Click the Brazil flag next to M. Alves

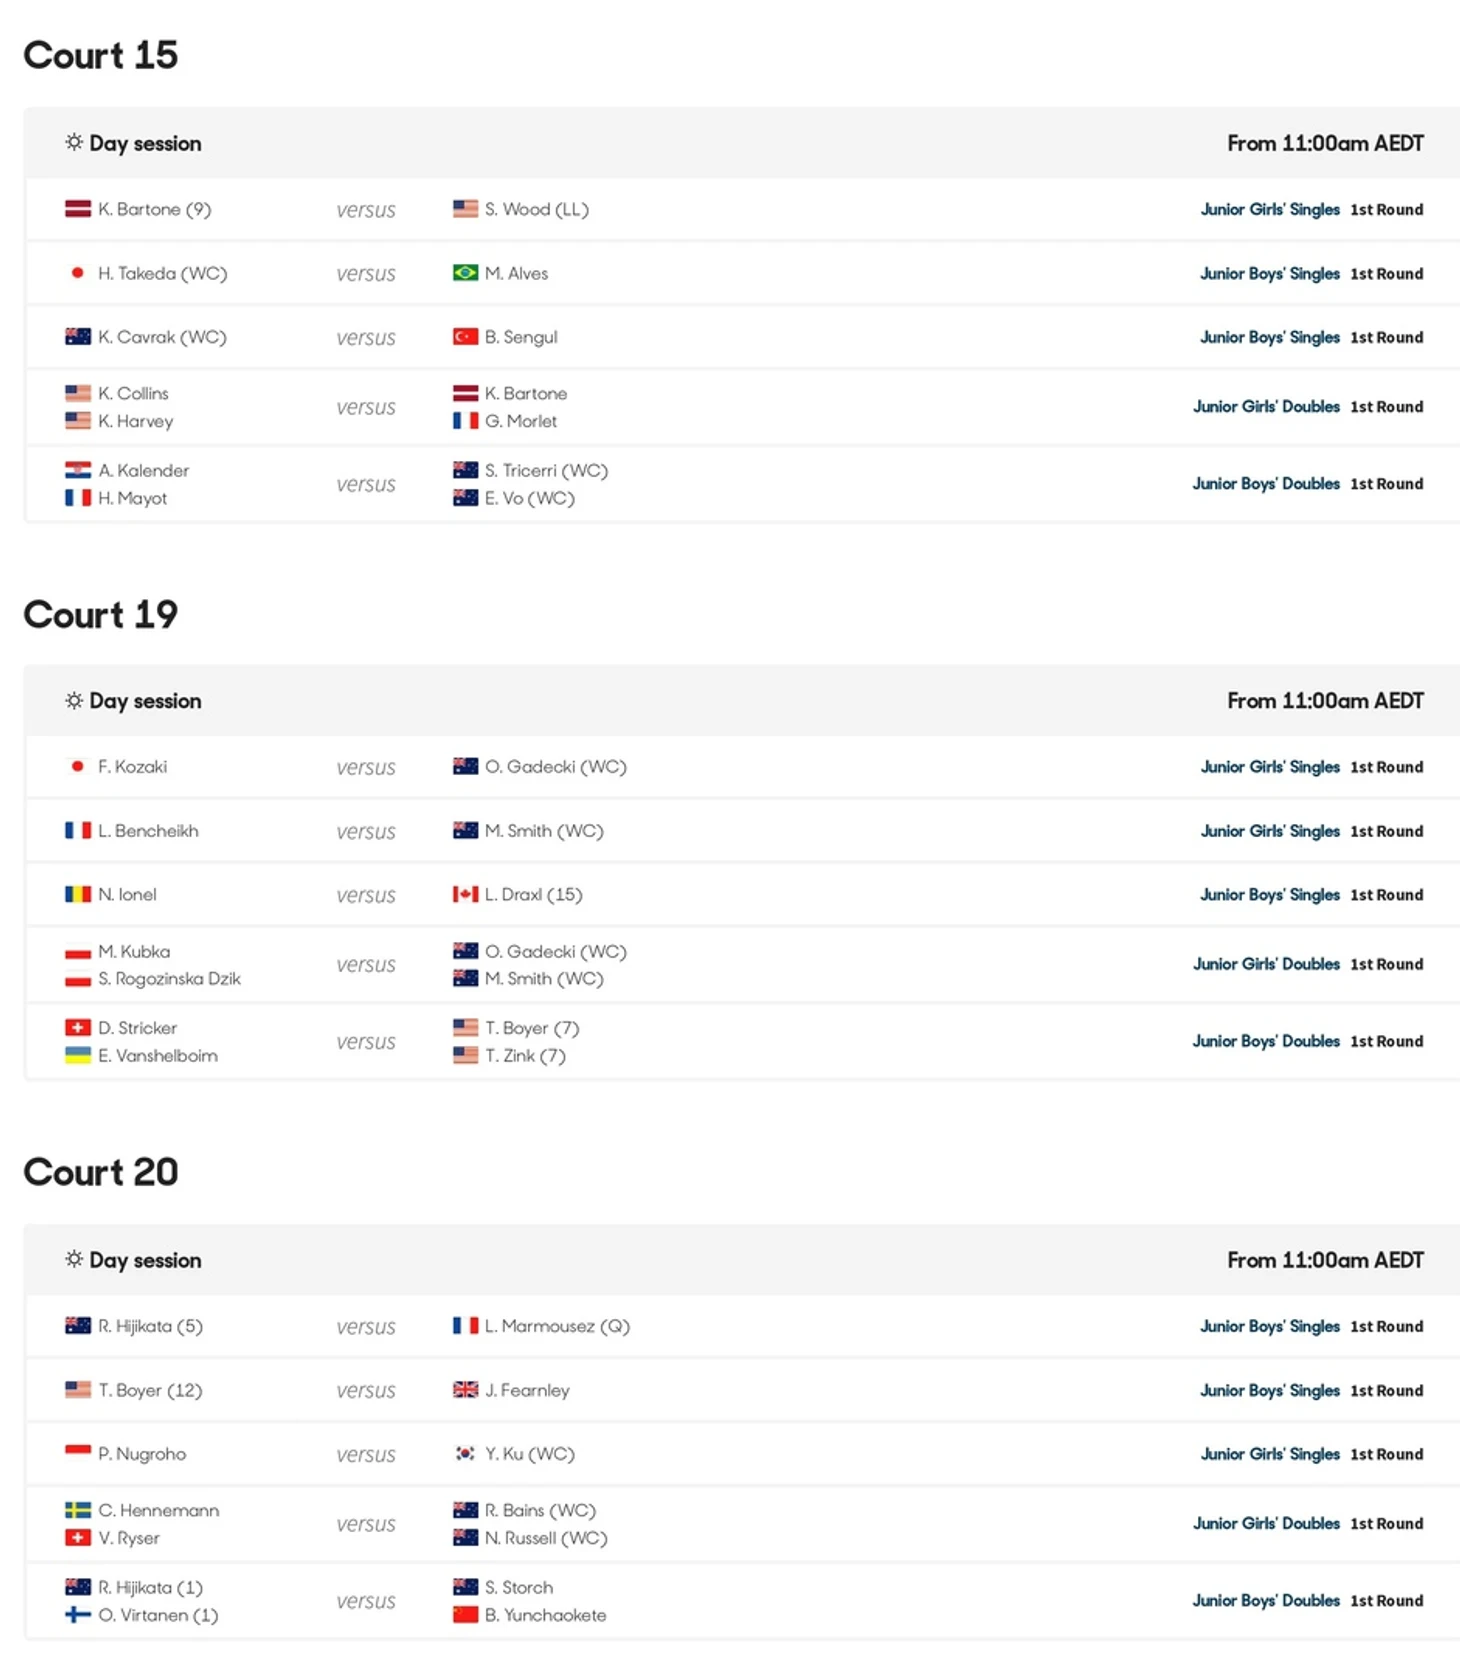click(465, 273)
